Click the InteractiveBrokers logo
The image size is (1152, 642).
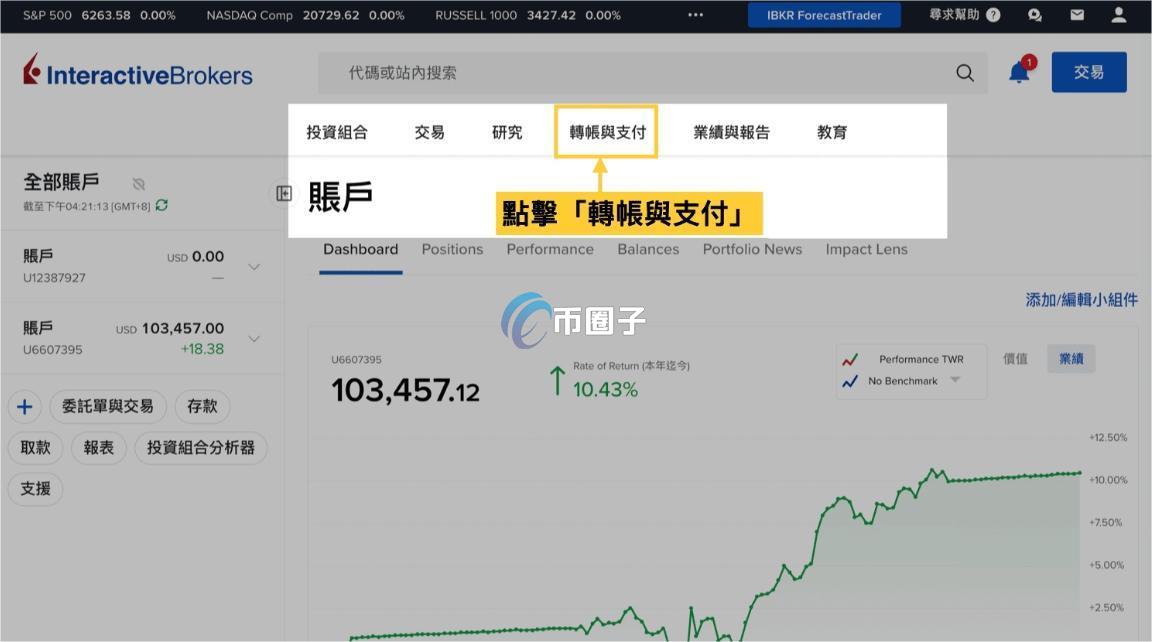pos(138,72)
